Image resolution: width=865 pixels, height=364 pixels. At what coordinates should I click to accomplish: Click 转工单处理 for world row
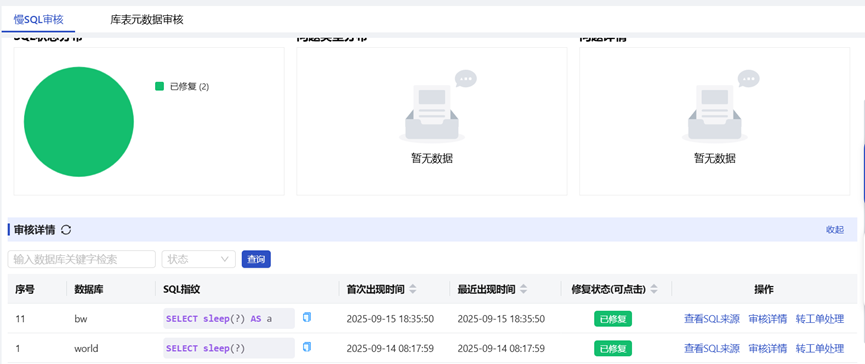[x=820, y=349]
